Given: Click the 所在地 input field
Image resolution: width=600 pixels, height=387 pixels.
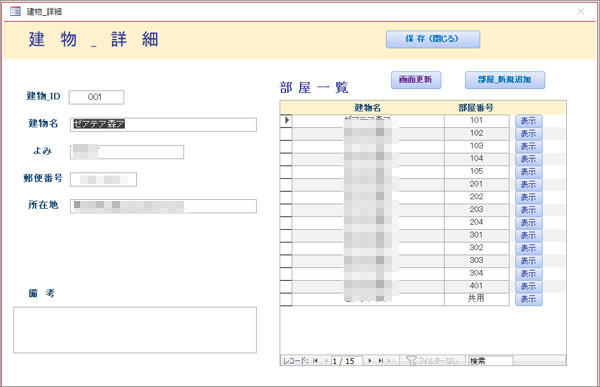Looking at the screenshot, I should 163,206.
